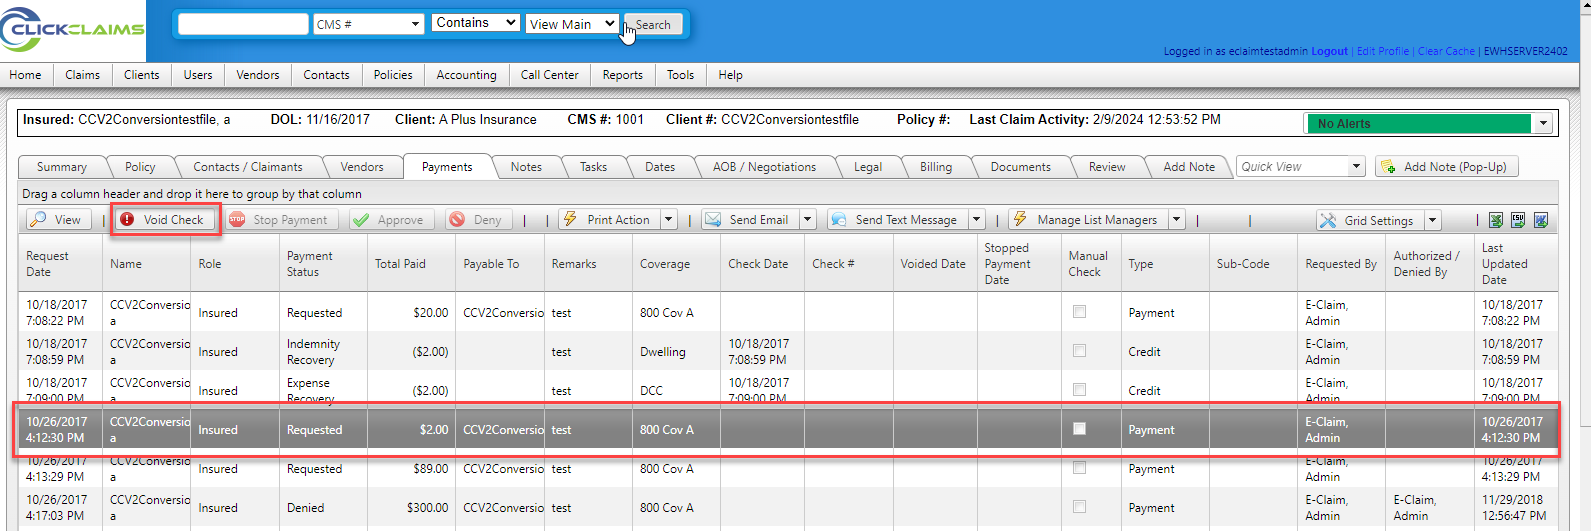Expand the Print Action dropdown arrow
The width and height of the screenshot is (1591, 531).
tap(669, 220)
